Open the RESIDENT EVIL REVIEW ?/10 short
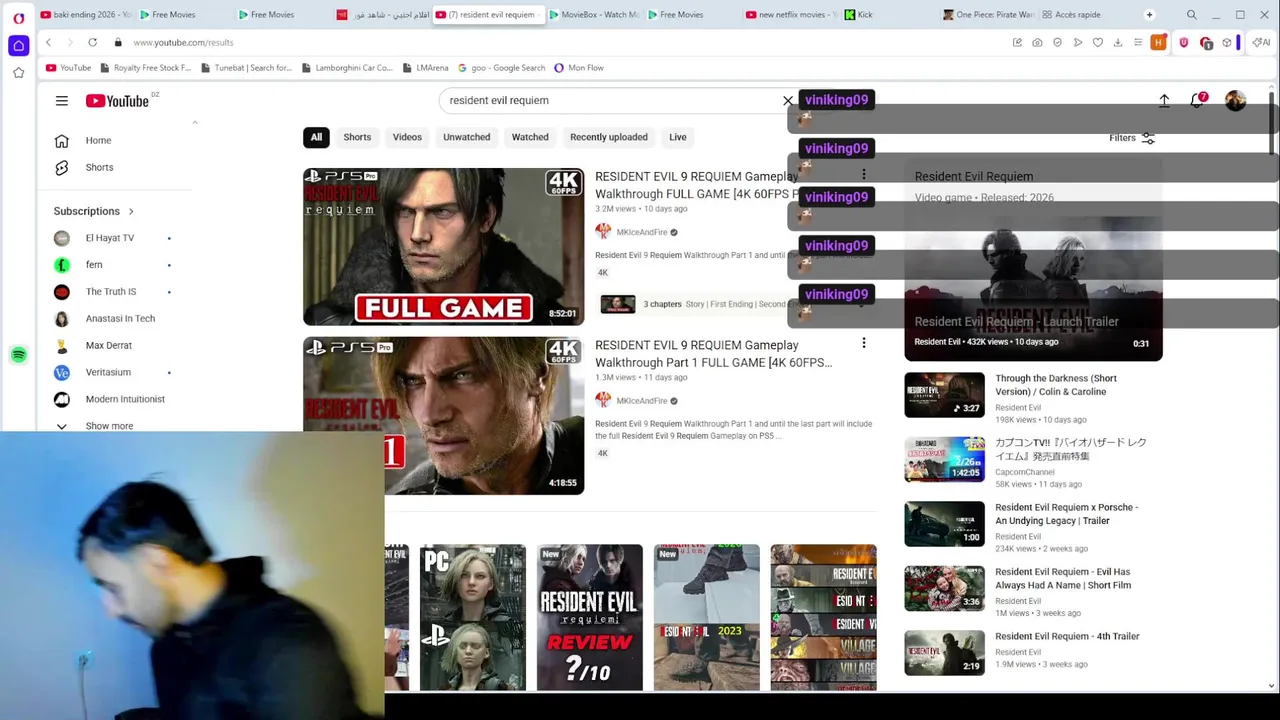This screenshot has width=1280, height=720. [590, 618]
